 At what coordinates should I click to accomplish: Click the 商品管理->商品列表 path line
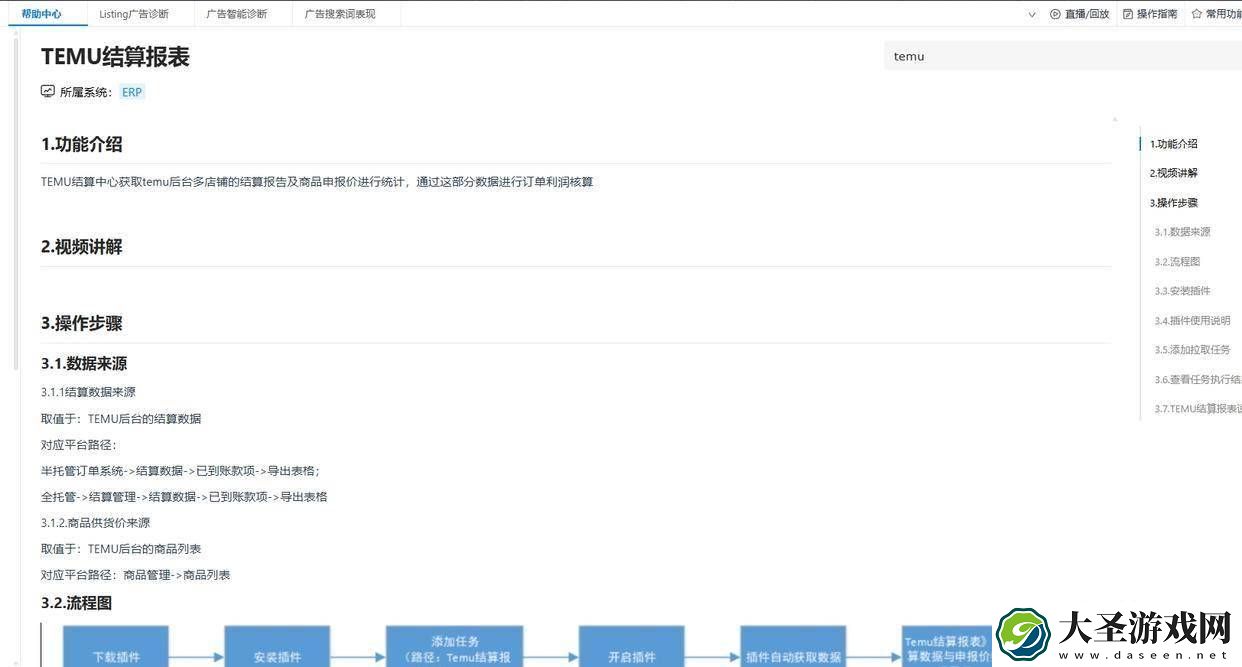[136, 575]
